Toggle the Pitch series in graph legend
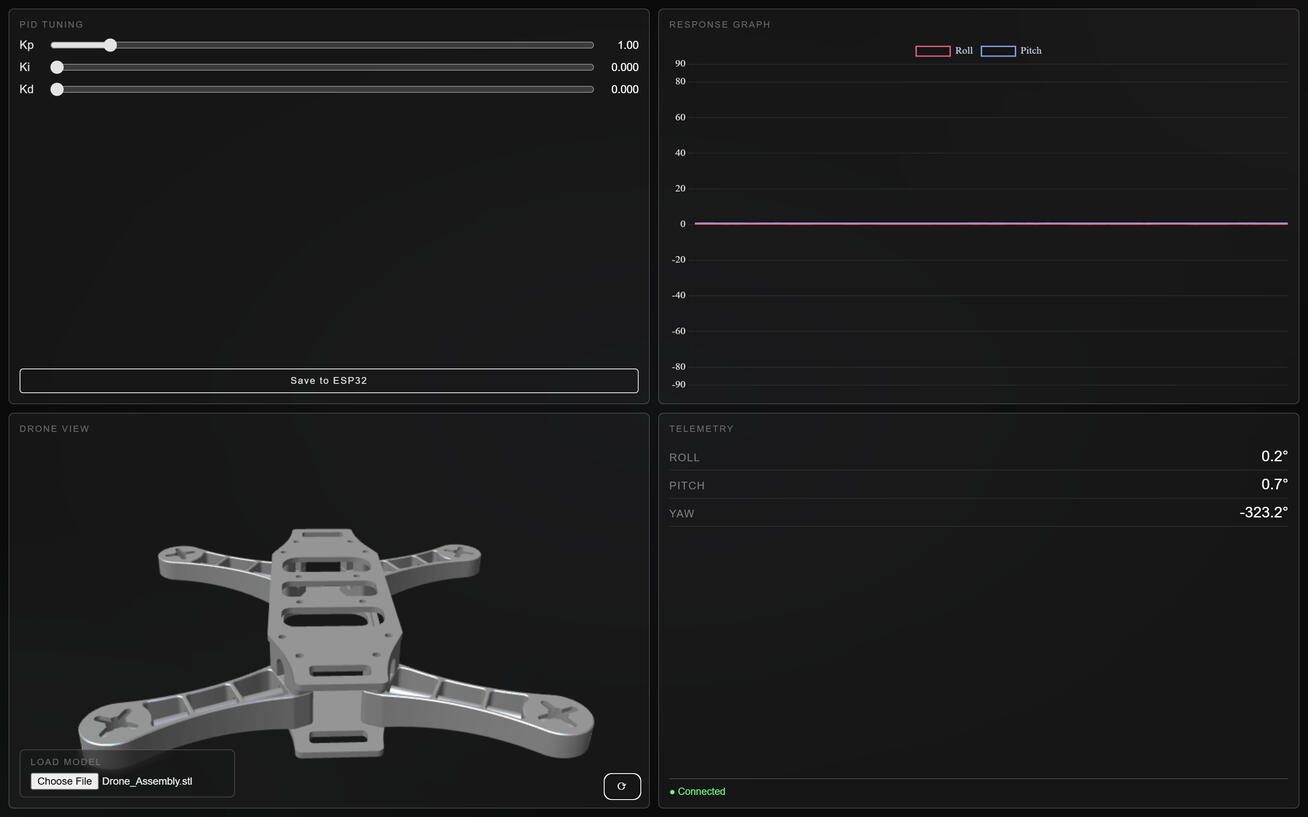1308x817 pixels. (x=1011, y=51)
